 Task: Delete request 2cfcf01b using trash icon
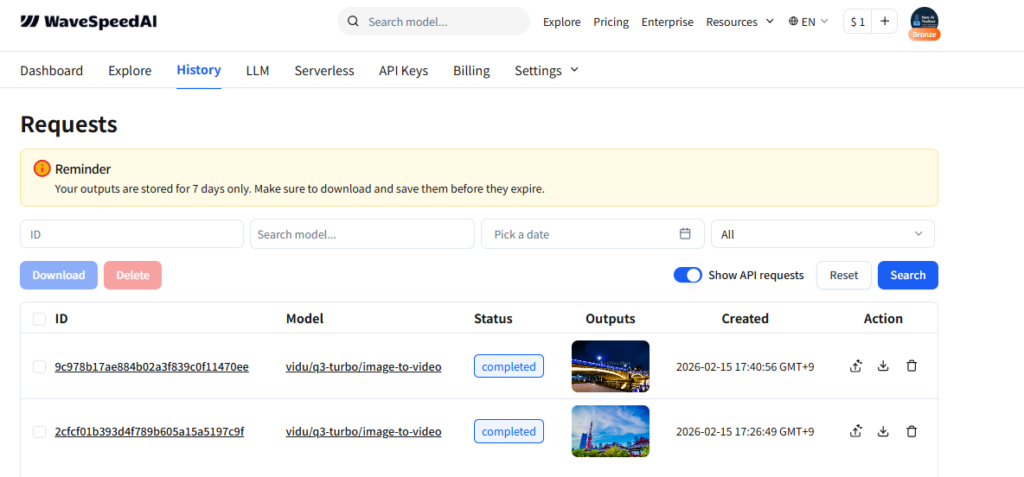pyautogui.click(x=911, y=431)
